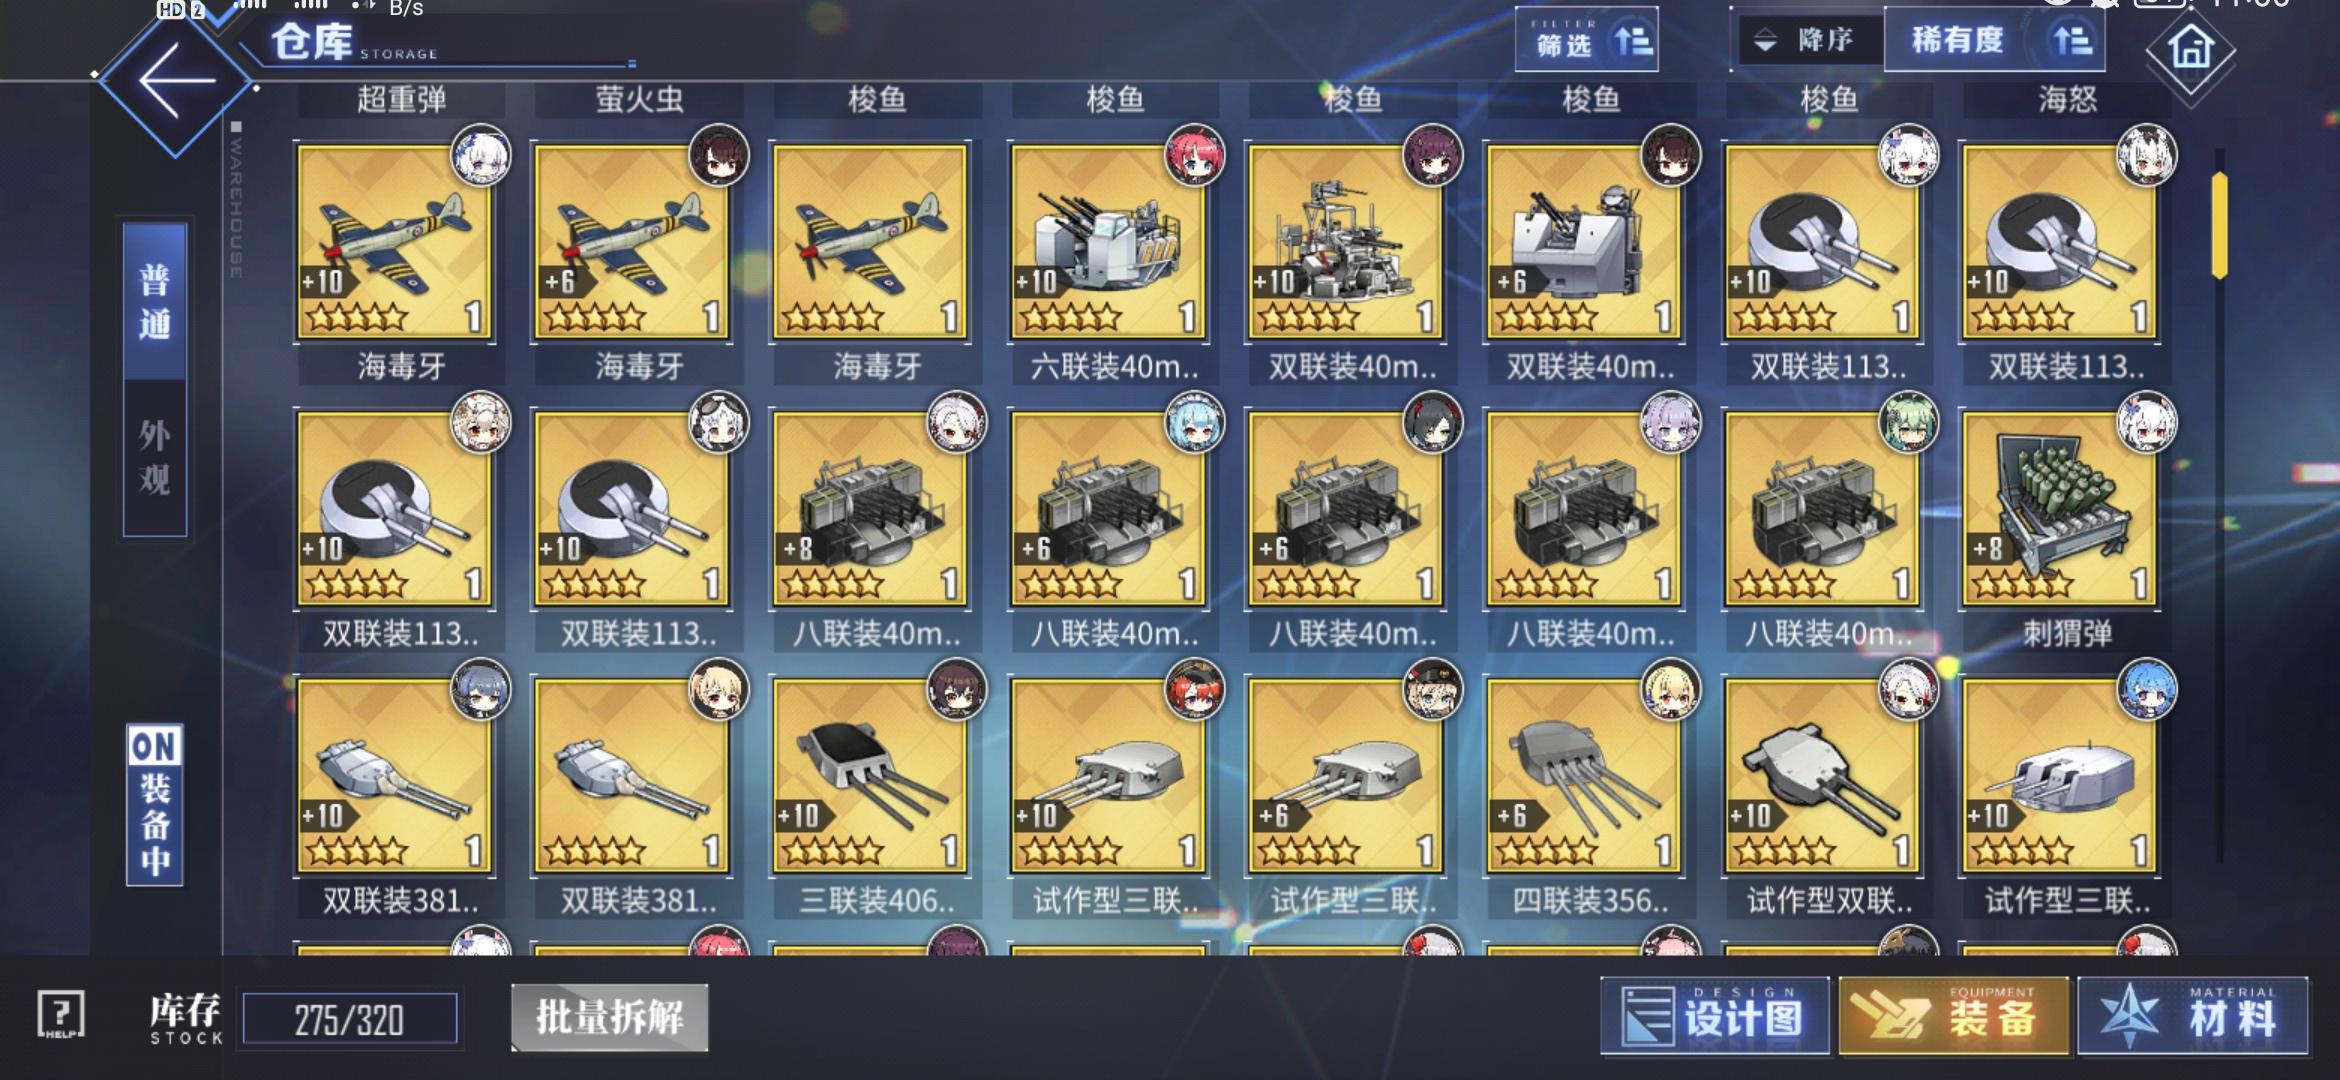Switch to 材料 material tab
The height and width of the screenshot is (1080, 2340).
[x=2193, y=1017]
